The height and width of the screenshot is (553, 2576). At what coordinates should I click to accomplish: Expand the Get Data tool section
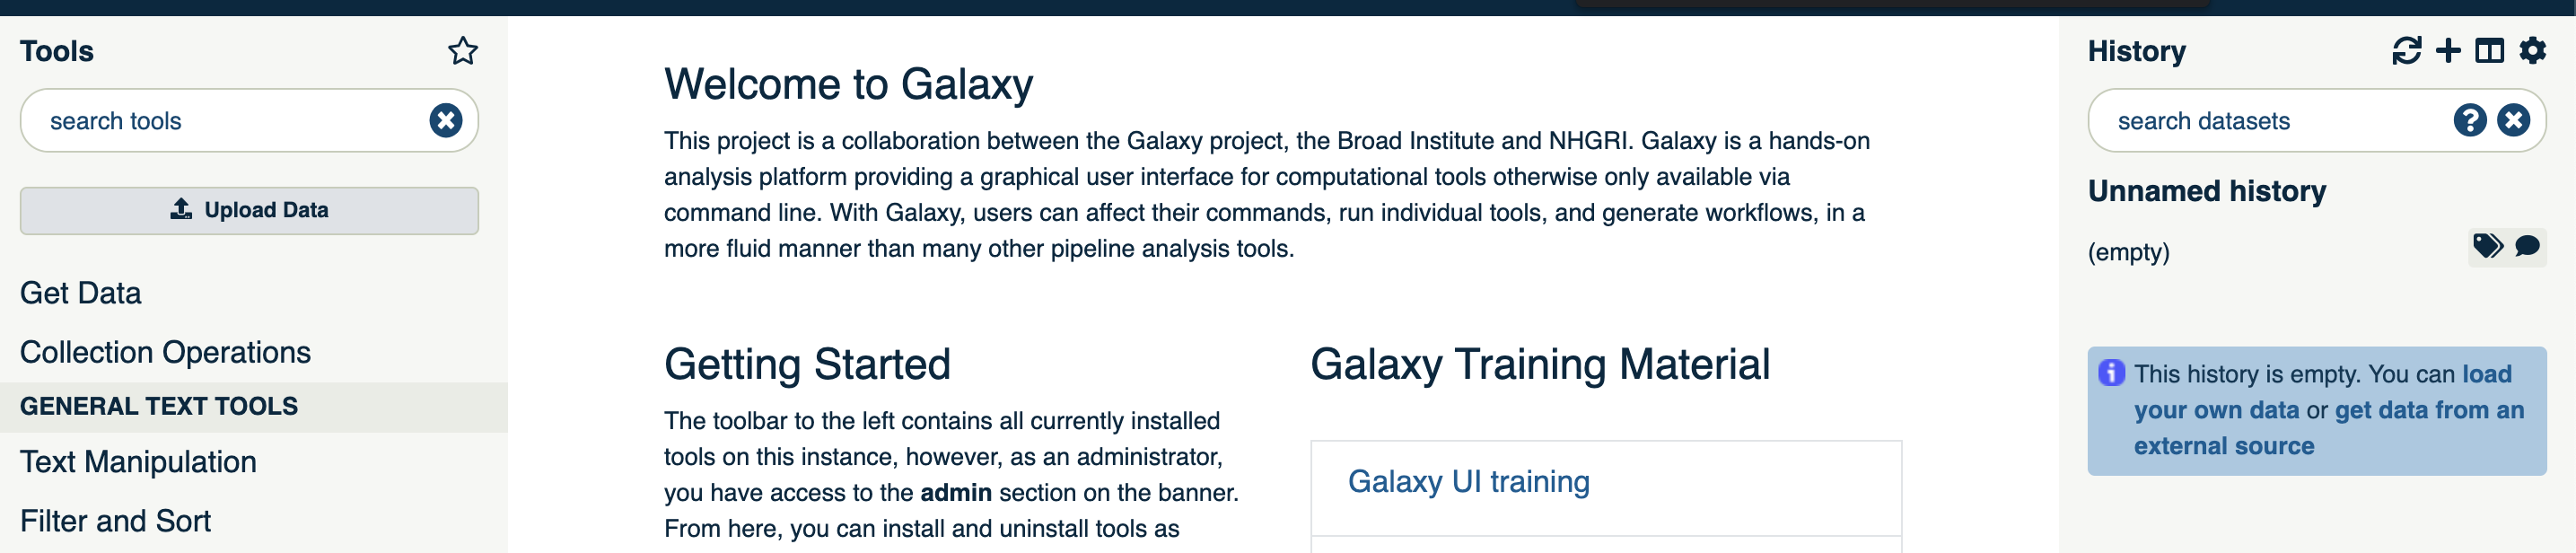coord(80,293)
